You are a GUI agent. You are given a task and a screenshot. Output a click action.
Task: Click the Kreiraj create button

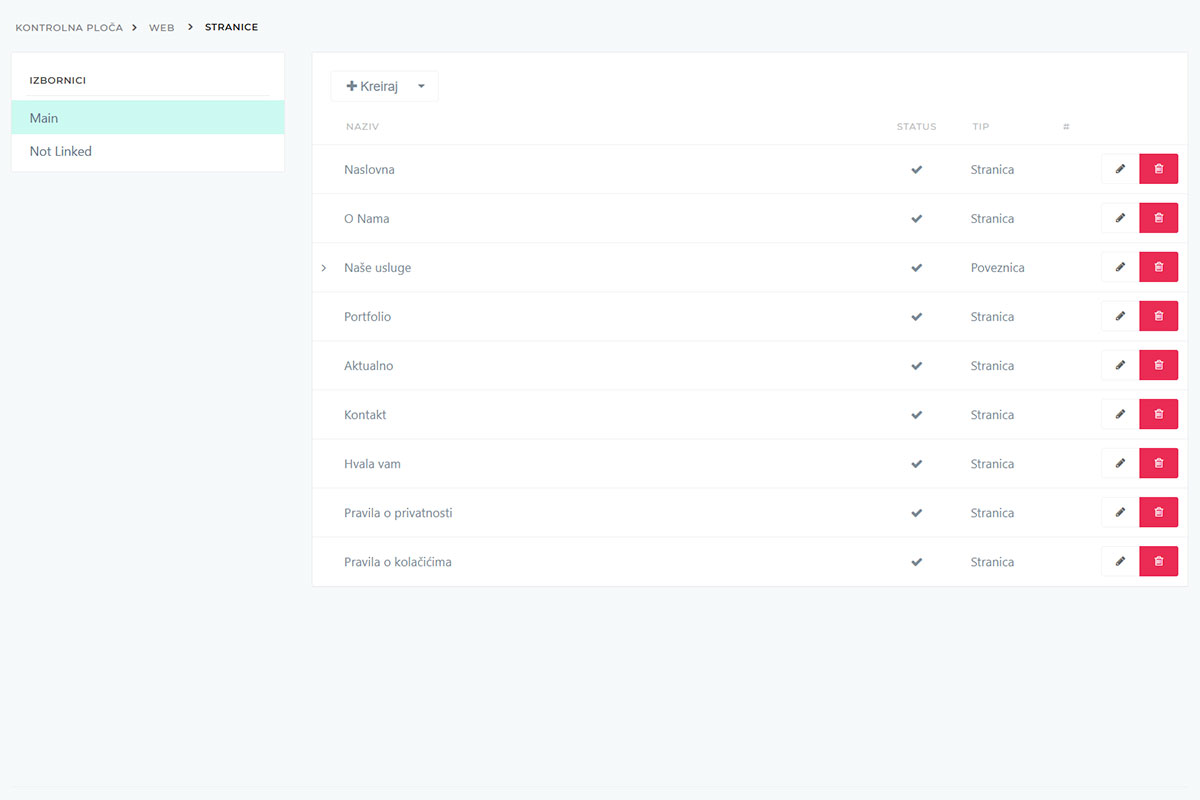(372, 87)
